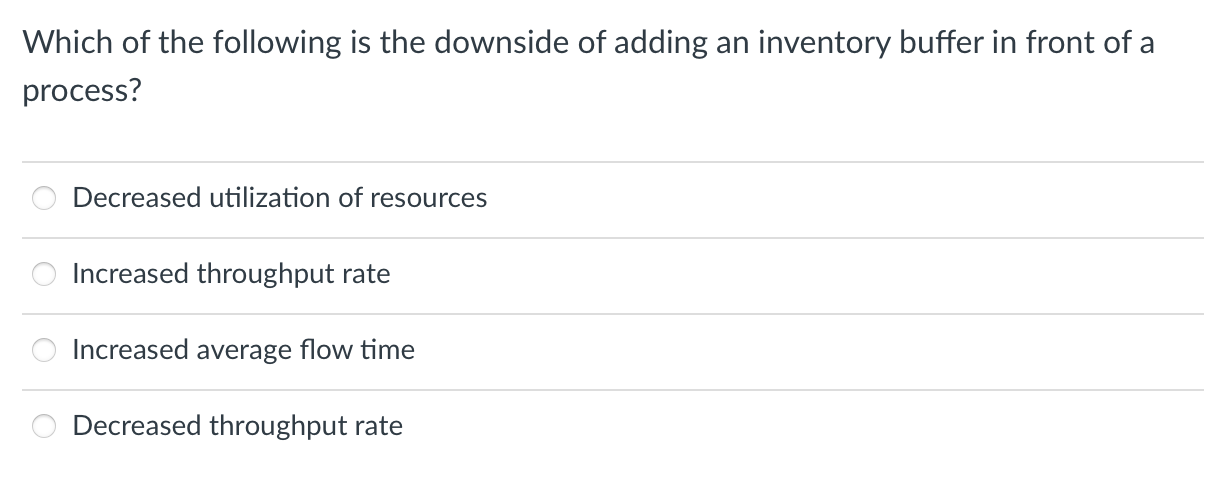Viewport: 1226px width, 486px height.
Task: Mark the Decreased throughput rate radio button
Action: point(46,427)
